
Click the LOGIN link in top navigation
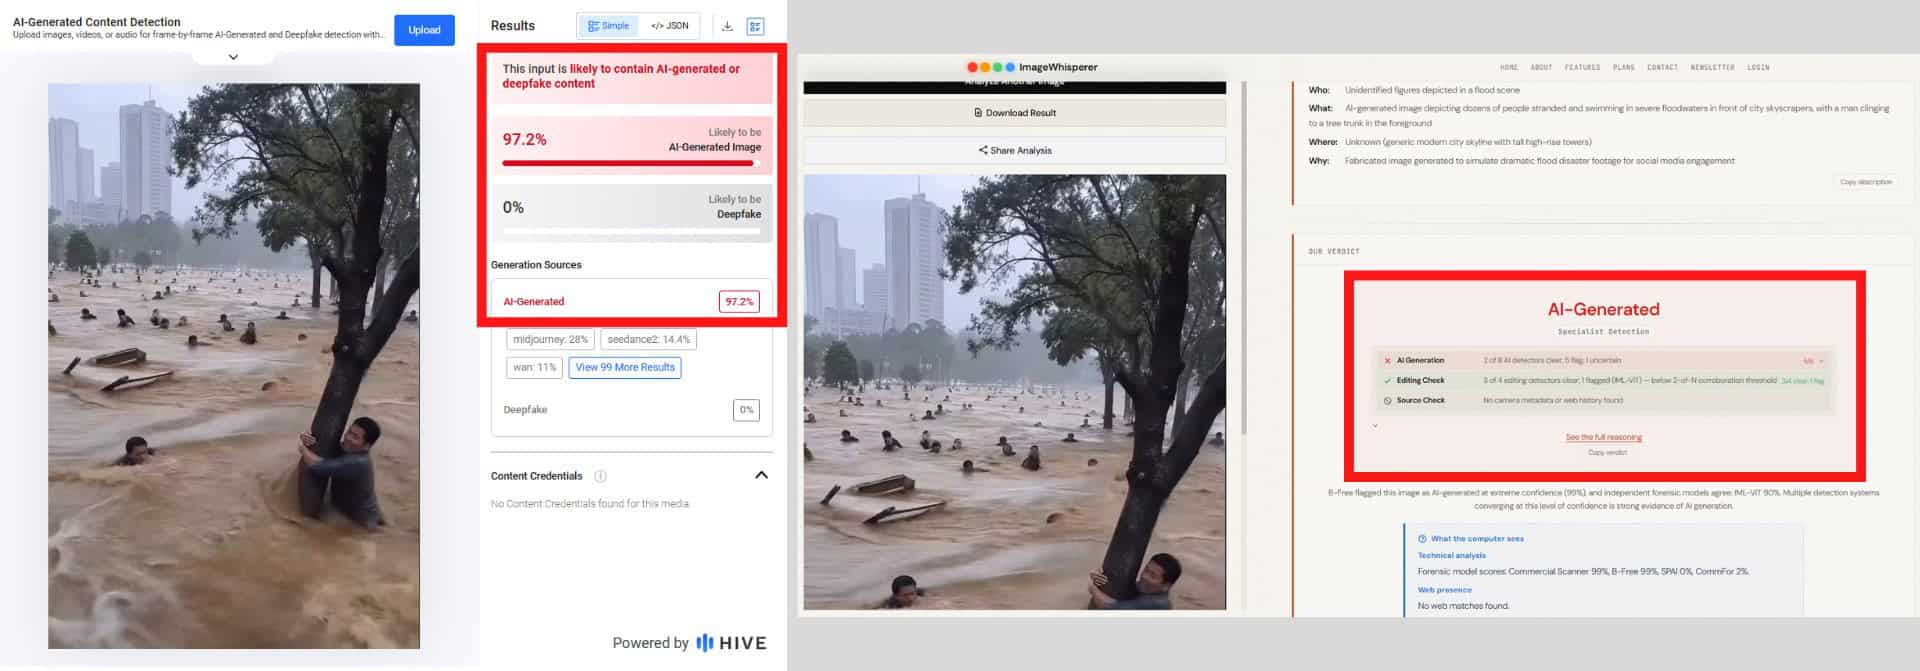pyautogui.click(x=1758, y=68)
